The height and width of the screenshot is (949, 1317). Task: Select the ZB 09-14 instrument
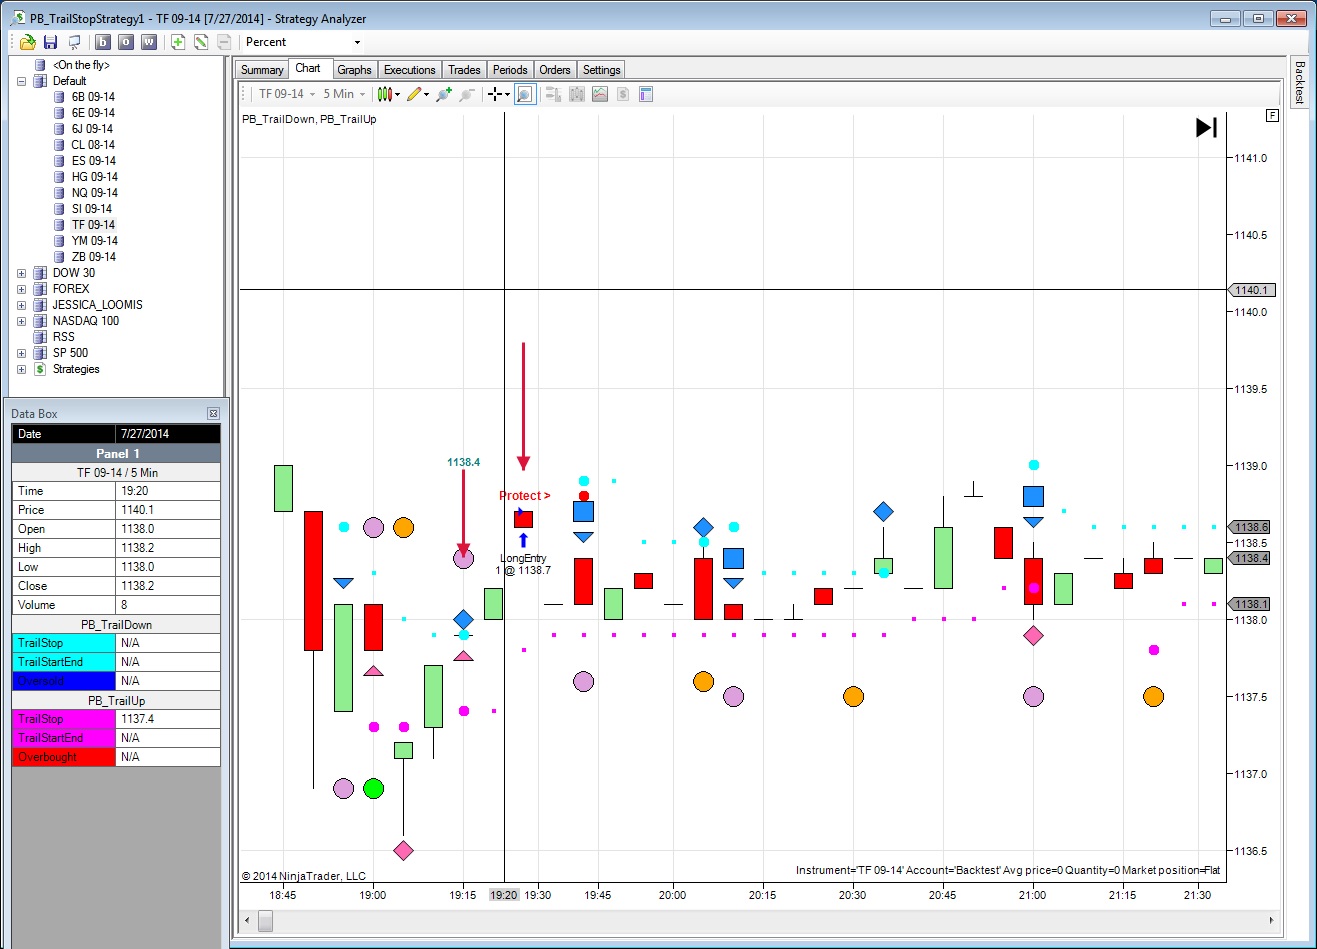93,257
